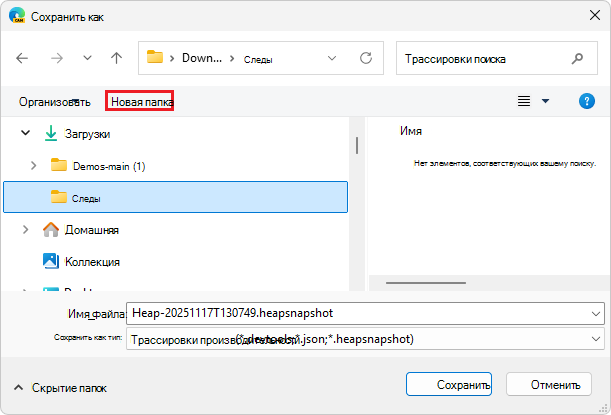Screen dimensions: 611x415
Task: Click the Коллекция picture icon
Action: [51, 261]
